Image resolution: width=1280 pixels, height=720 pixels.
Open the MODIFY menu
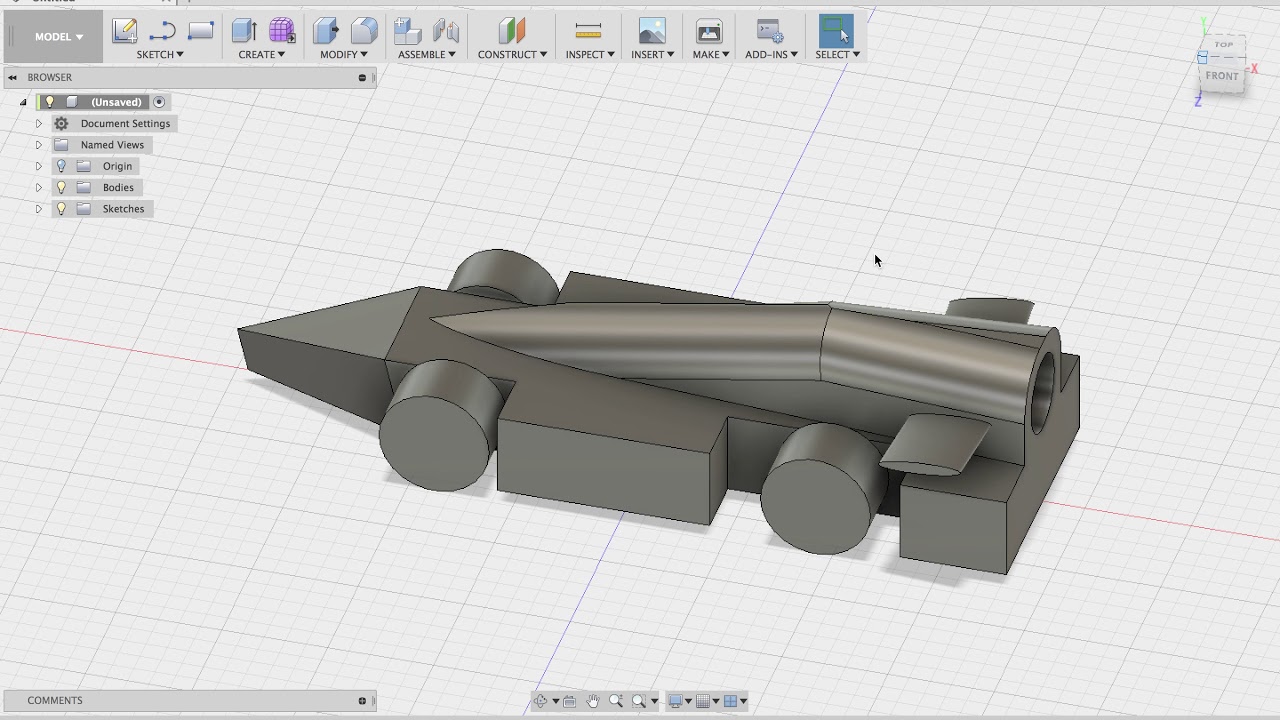[x=344, y=54]
